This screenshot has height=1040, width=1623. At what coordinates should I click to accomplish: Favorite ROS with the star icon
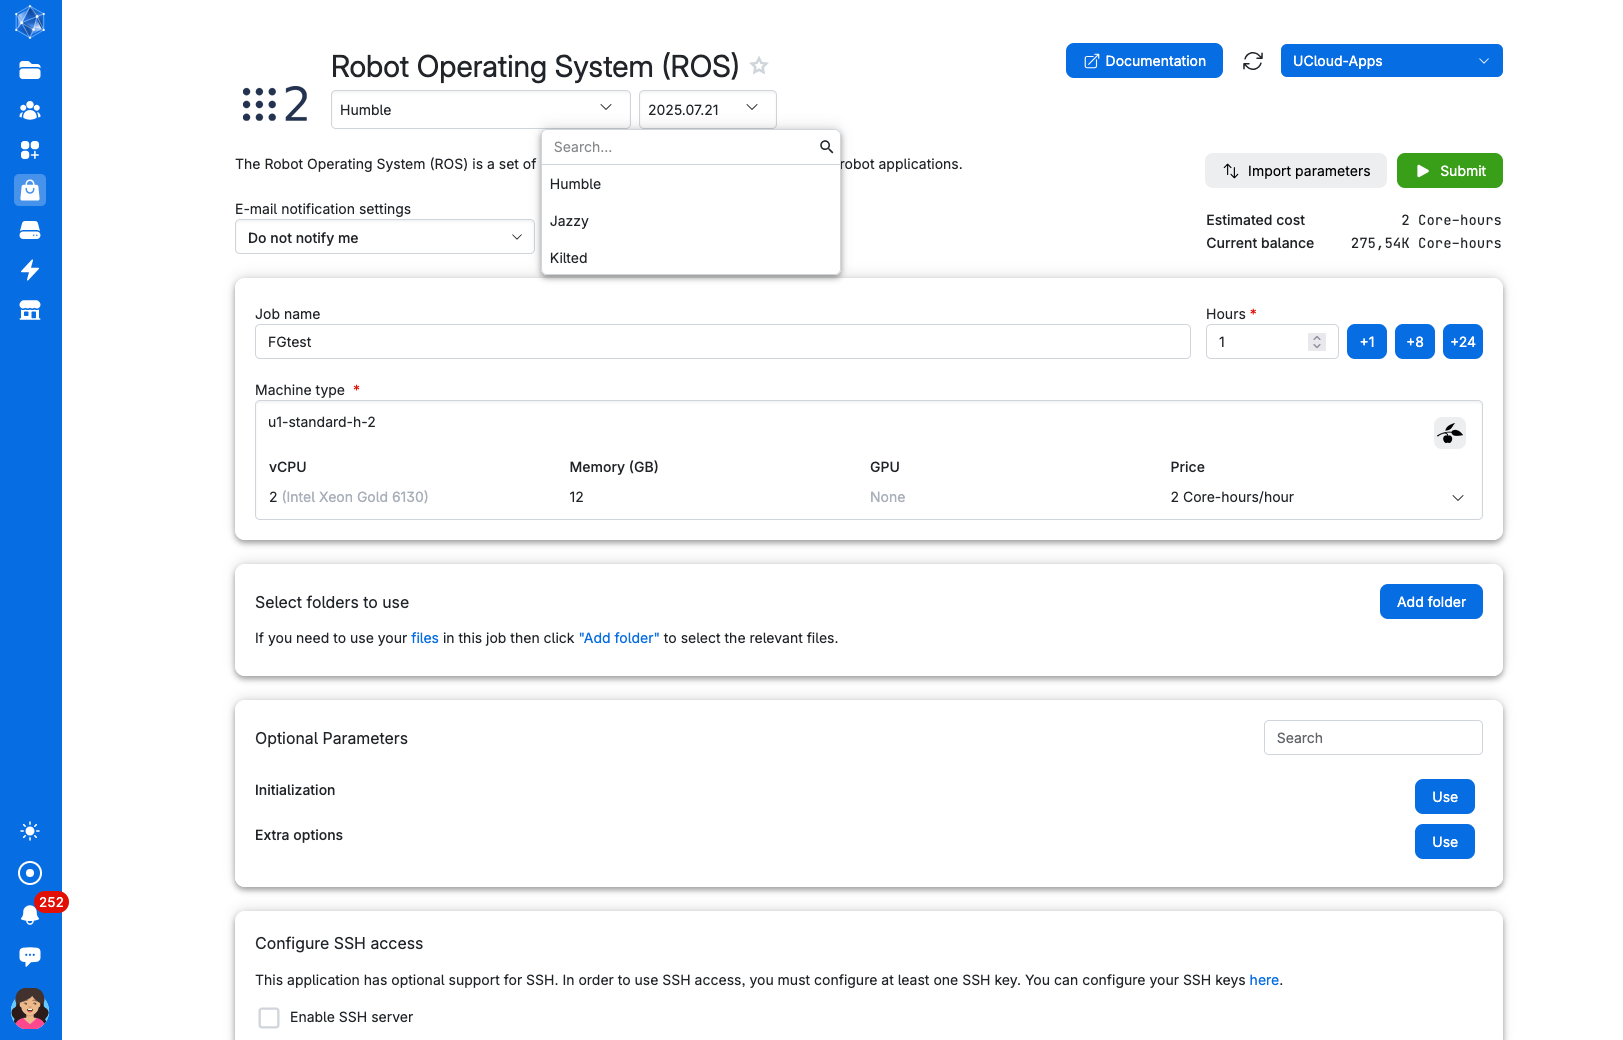(759, 66)
